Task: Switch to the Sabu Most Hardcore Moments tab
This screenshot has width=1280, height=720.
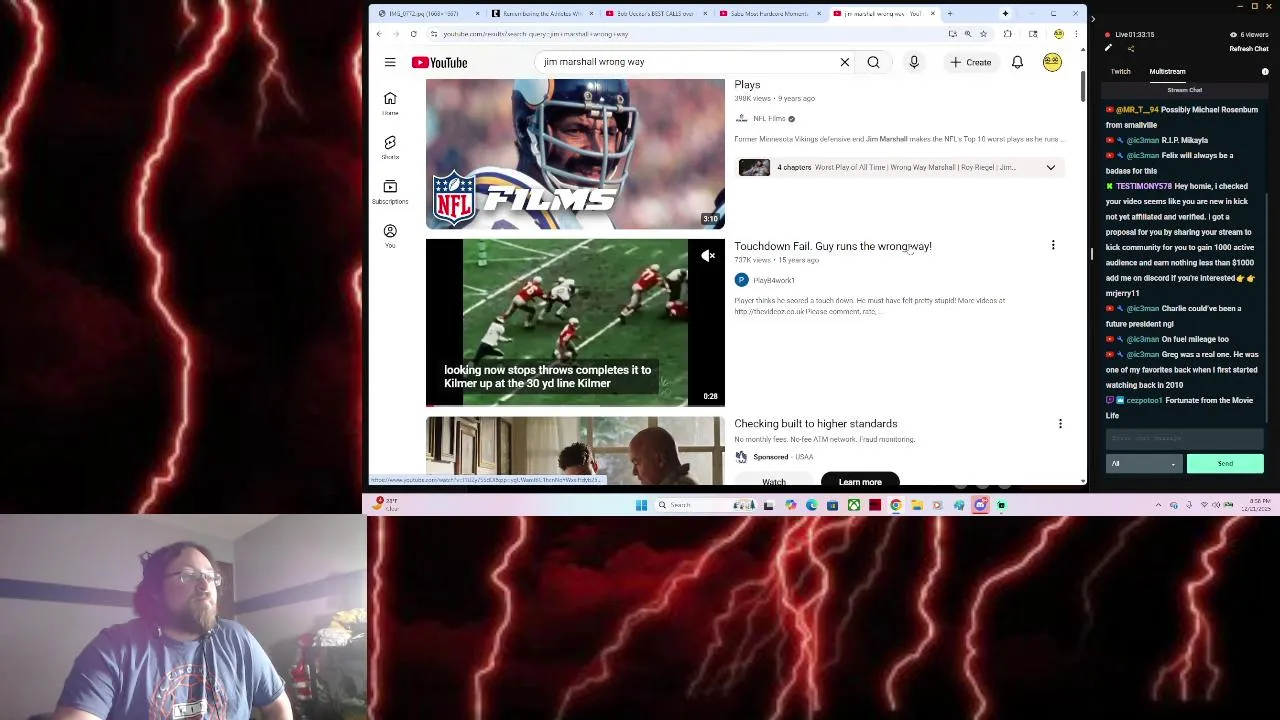Action: [769, 14]
